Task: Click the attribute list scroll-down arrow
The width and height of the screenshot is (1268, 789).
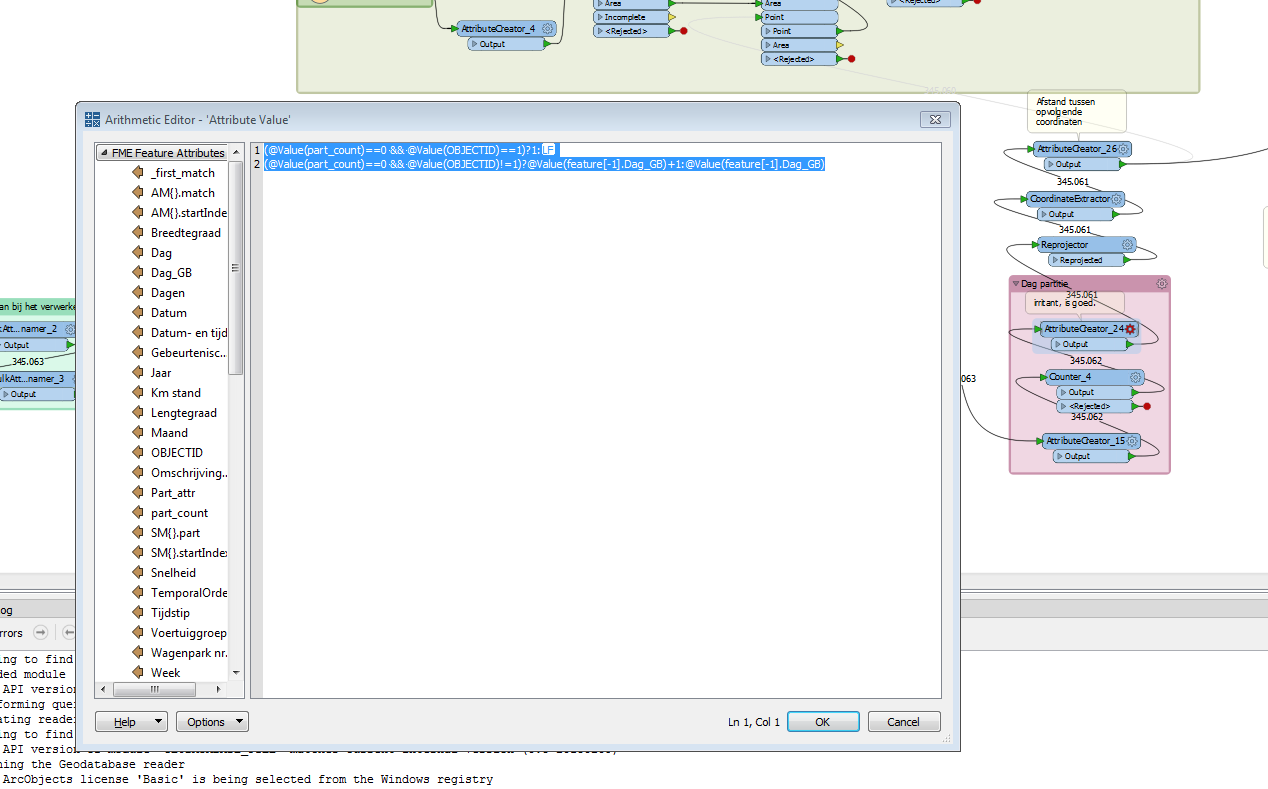Action: (x=236, y=673)
